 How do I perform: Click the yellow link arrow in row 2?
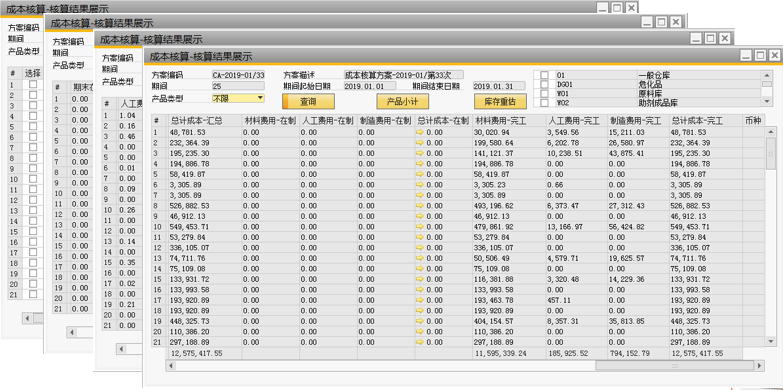(419, 143)
